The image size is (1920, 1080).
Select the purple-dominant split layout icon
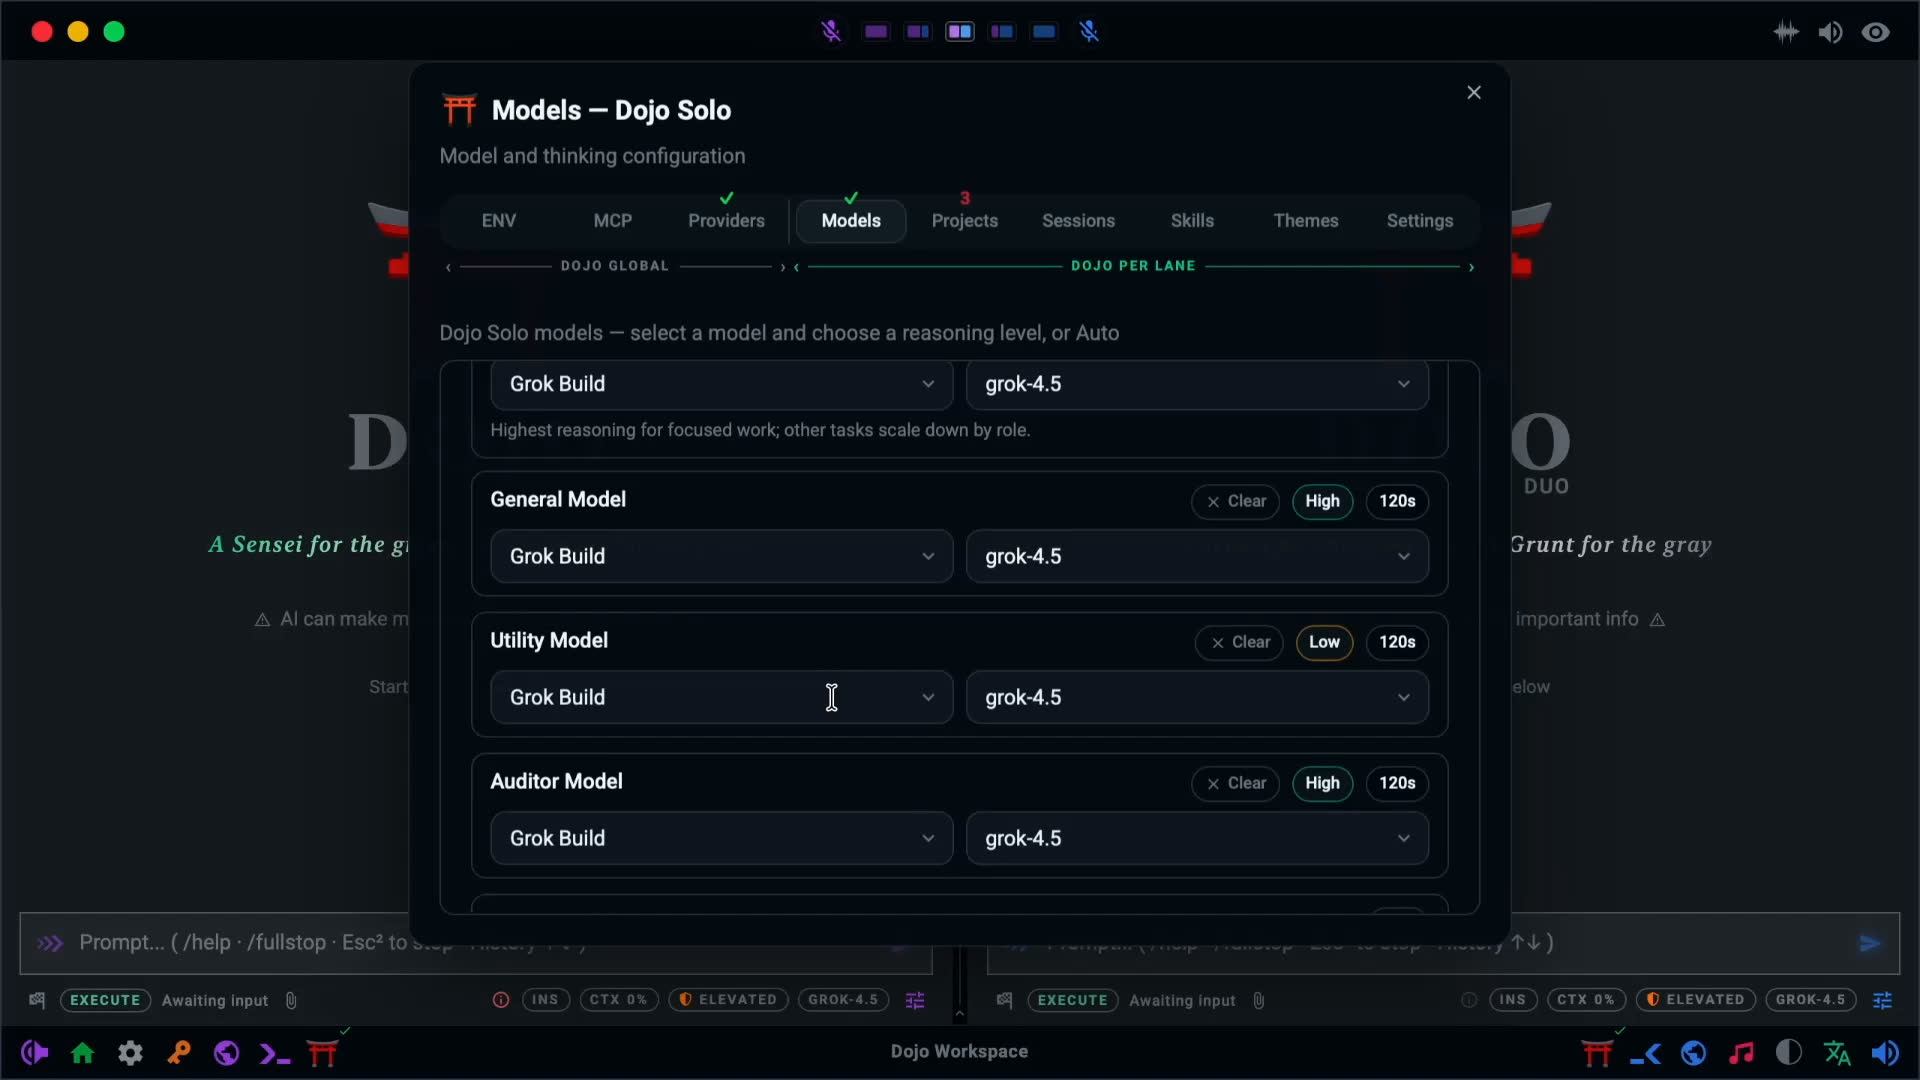point(918,32)
